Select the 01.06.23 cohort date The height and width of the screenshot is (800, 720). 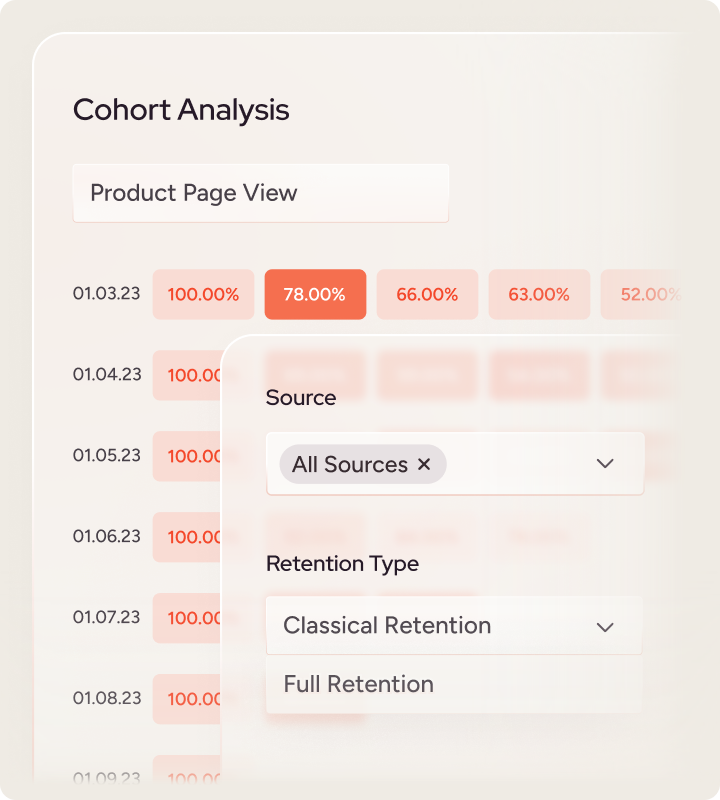point(106,536)
